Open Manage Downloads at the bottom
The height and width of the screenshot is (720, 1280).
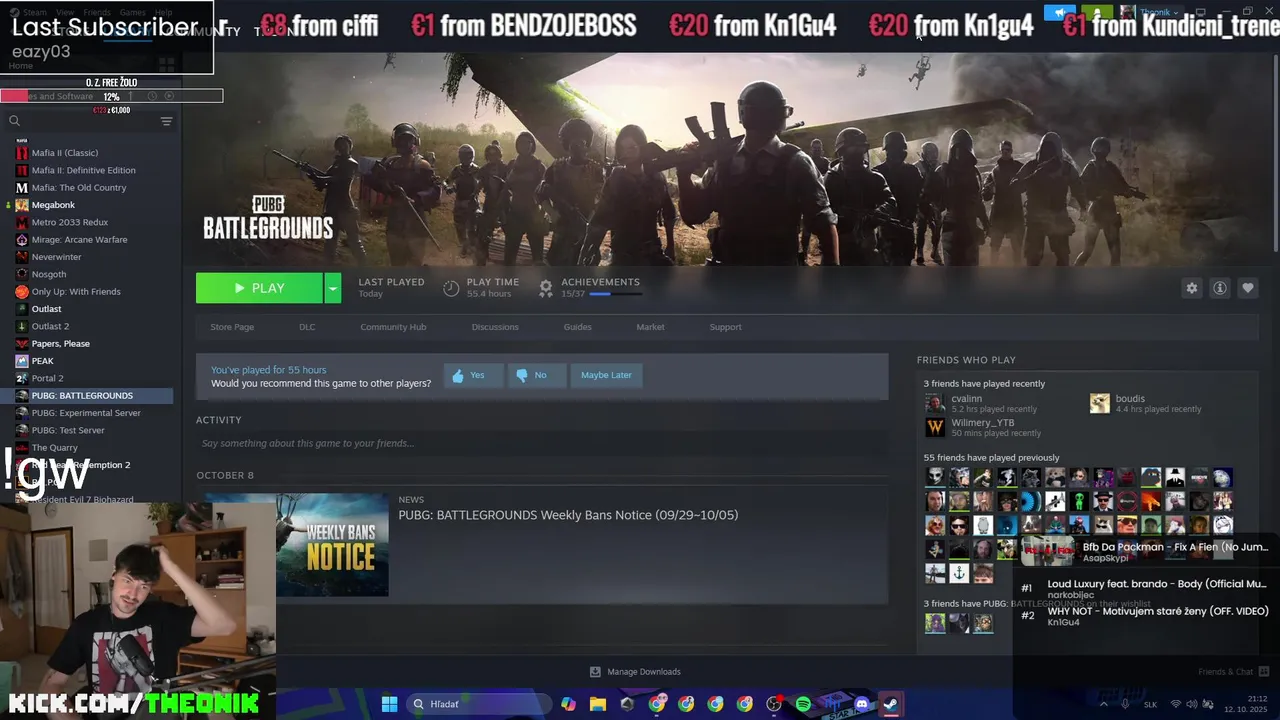pyautogui.click(x=635, y=672)
